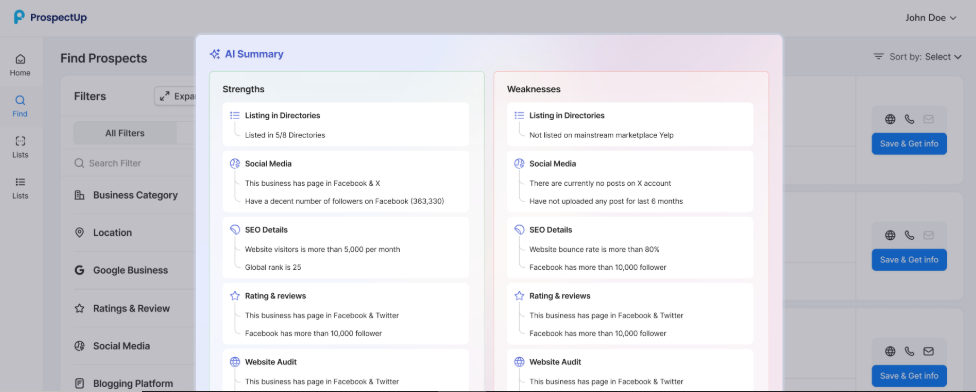976x392 pixels.
Task: Click the Expand button beside Filters
Action: tap(176, 96)
